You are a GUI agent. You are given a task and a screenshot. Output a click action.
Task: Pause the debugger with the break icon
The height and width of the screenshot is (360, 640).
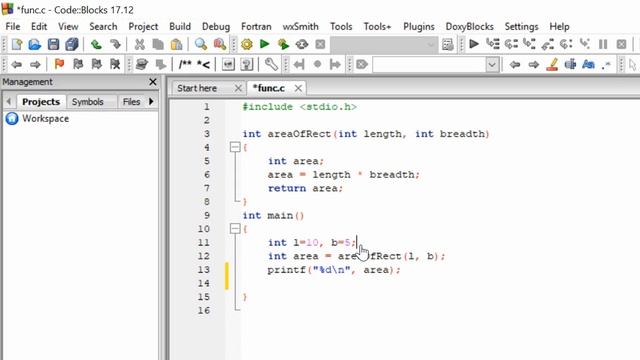603,44
